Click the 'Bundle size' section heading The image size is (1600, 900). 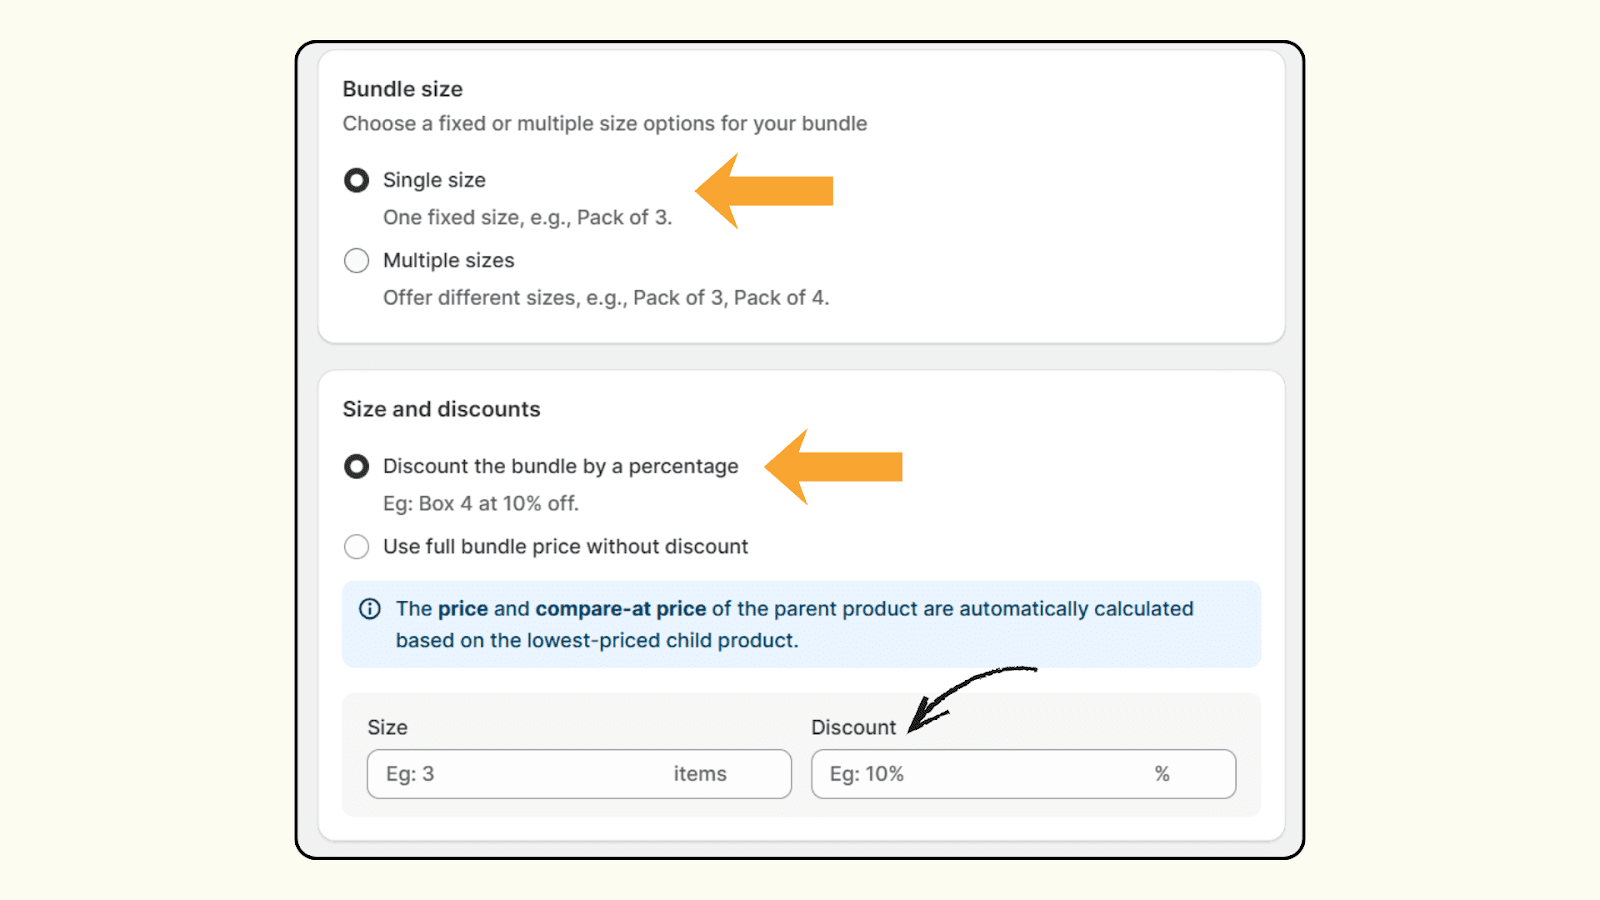(403, 89)
